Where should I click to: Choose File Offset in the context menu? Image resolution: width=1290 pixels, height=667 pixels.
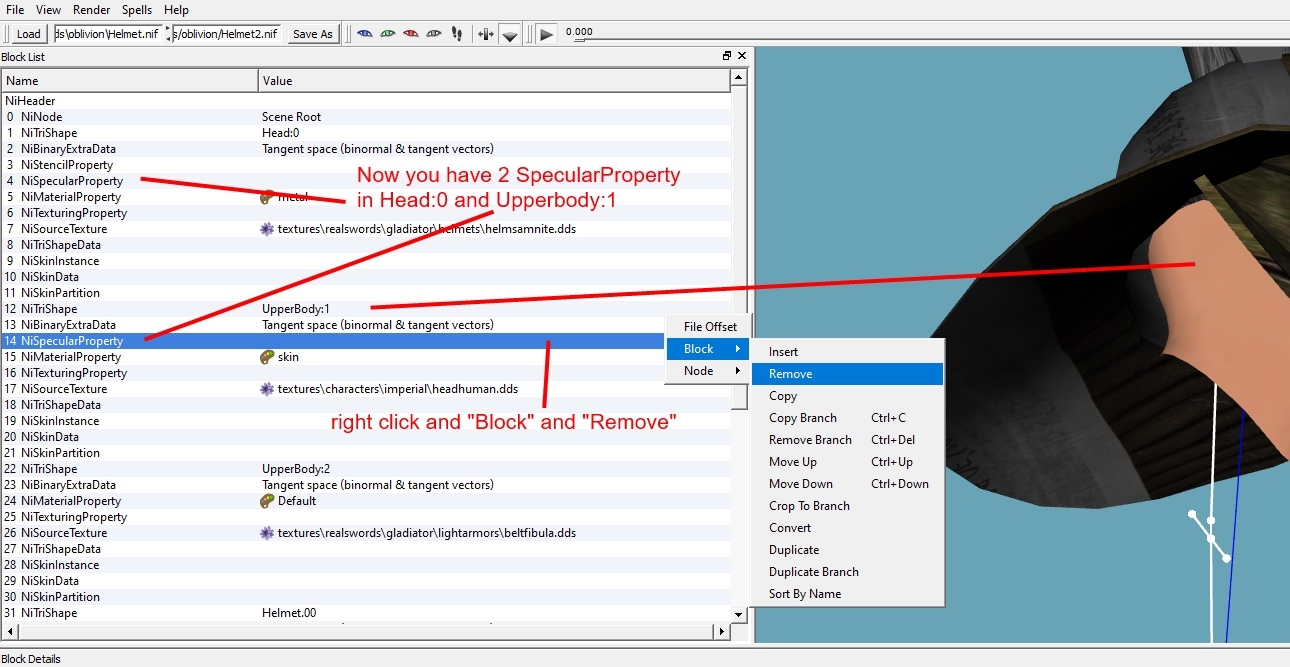pyautogui.click(x=709, y=327)
